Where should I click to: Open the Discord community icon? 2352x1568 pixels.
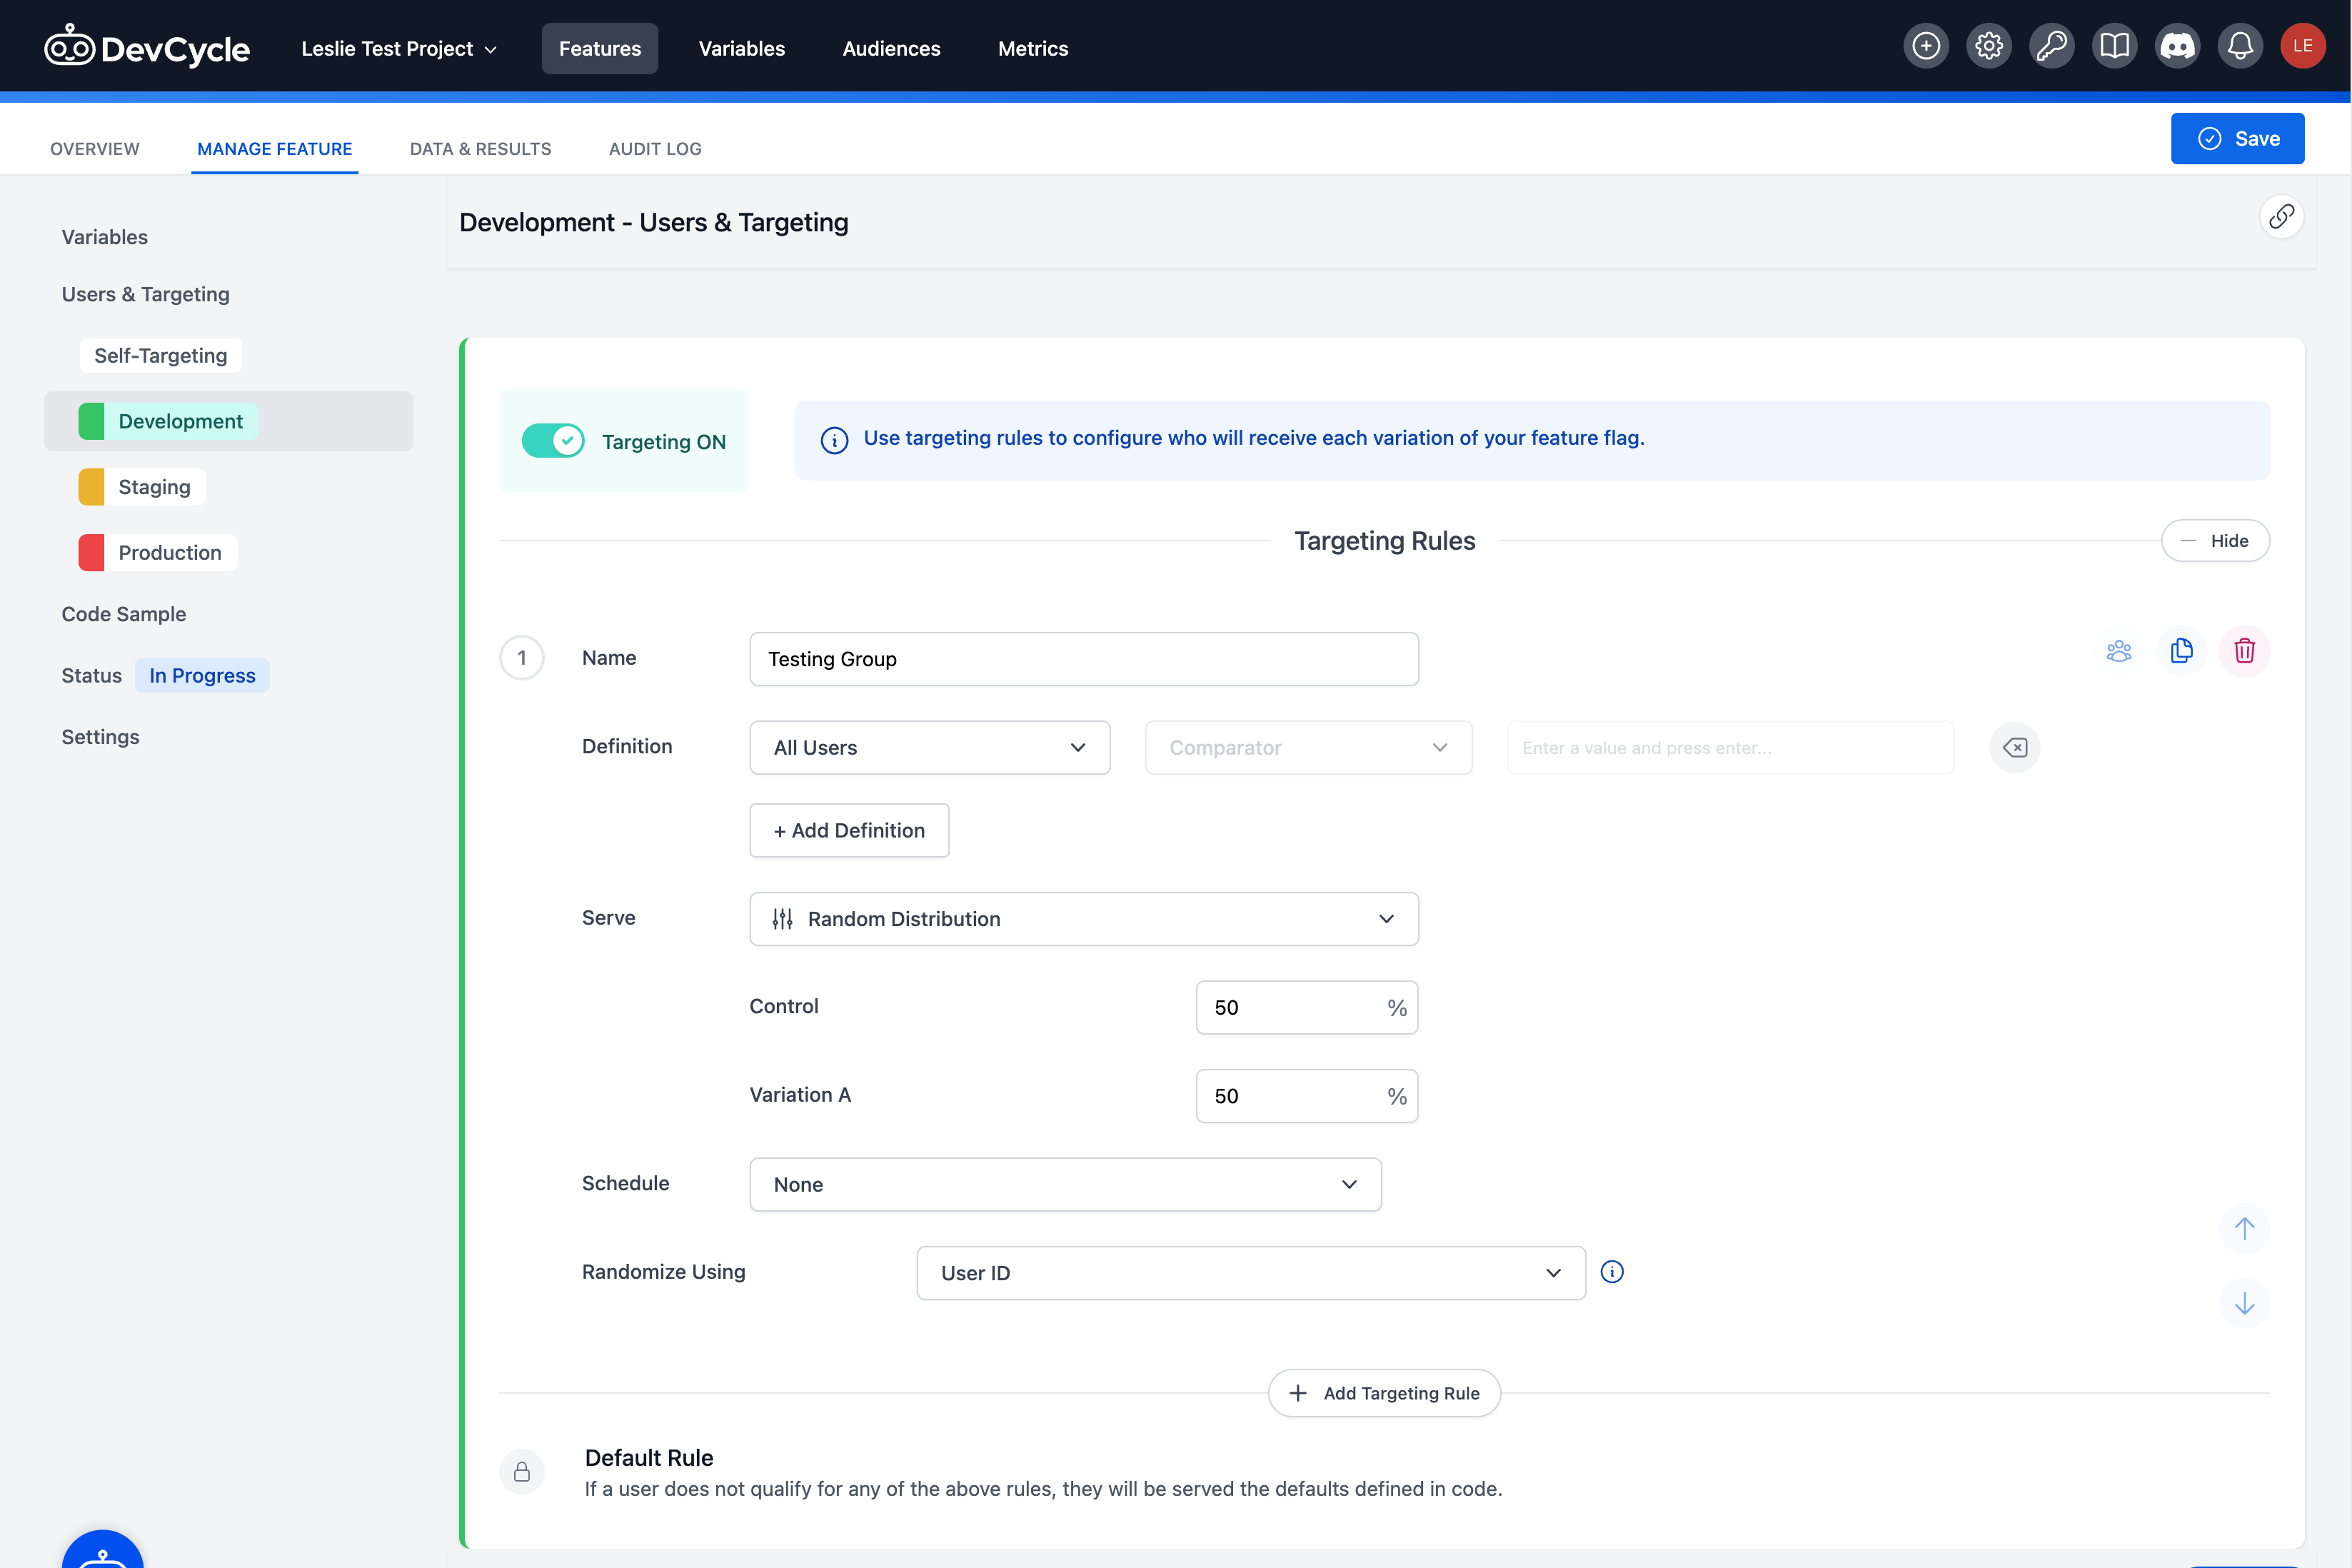coord(2177,47)
